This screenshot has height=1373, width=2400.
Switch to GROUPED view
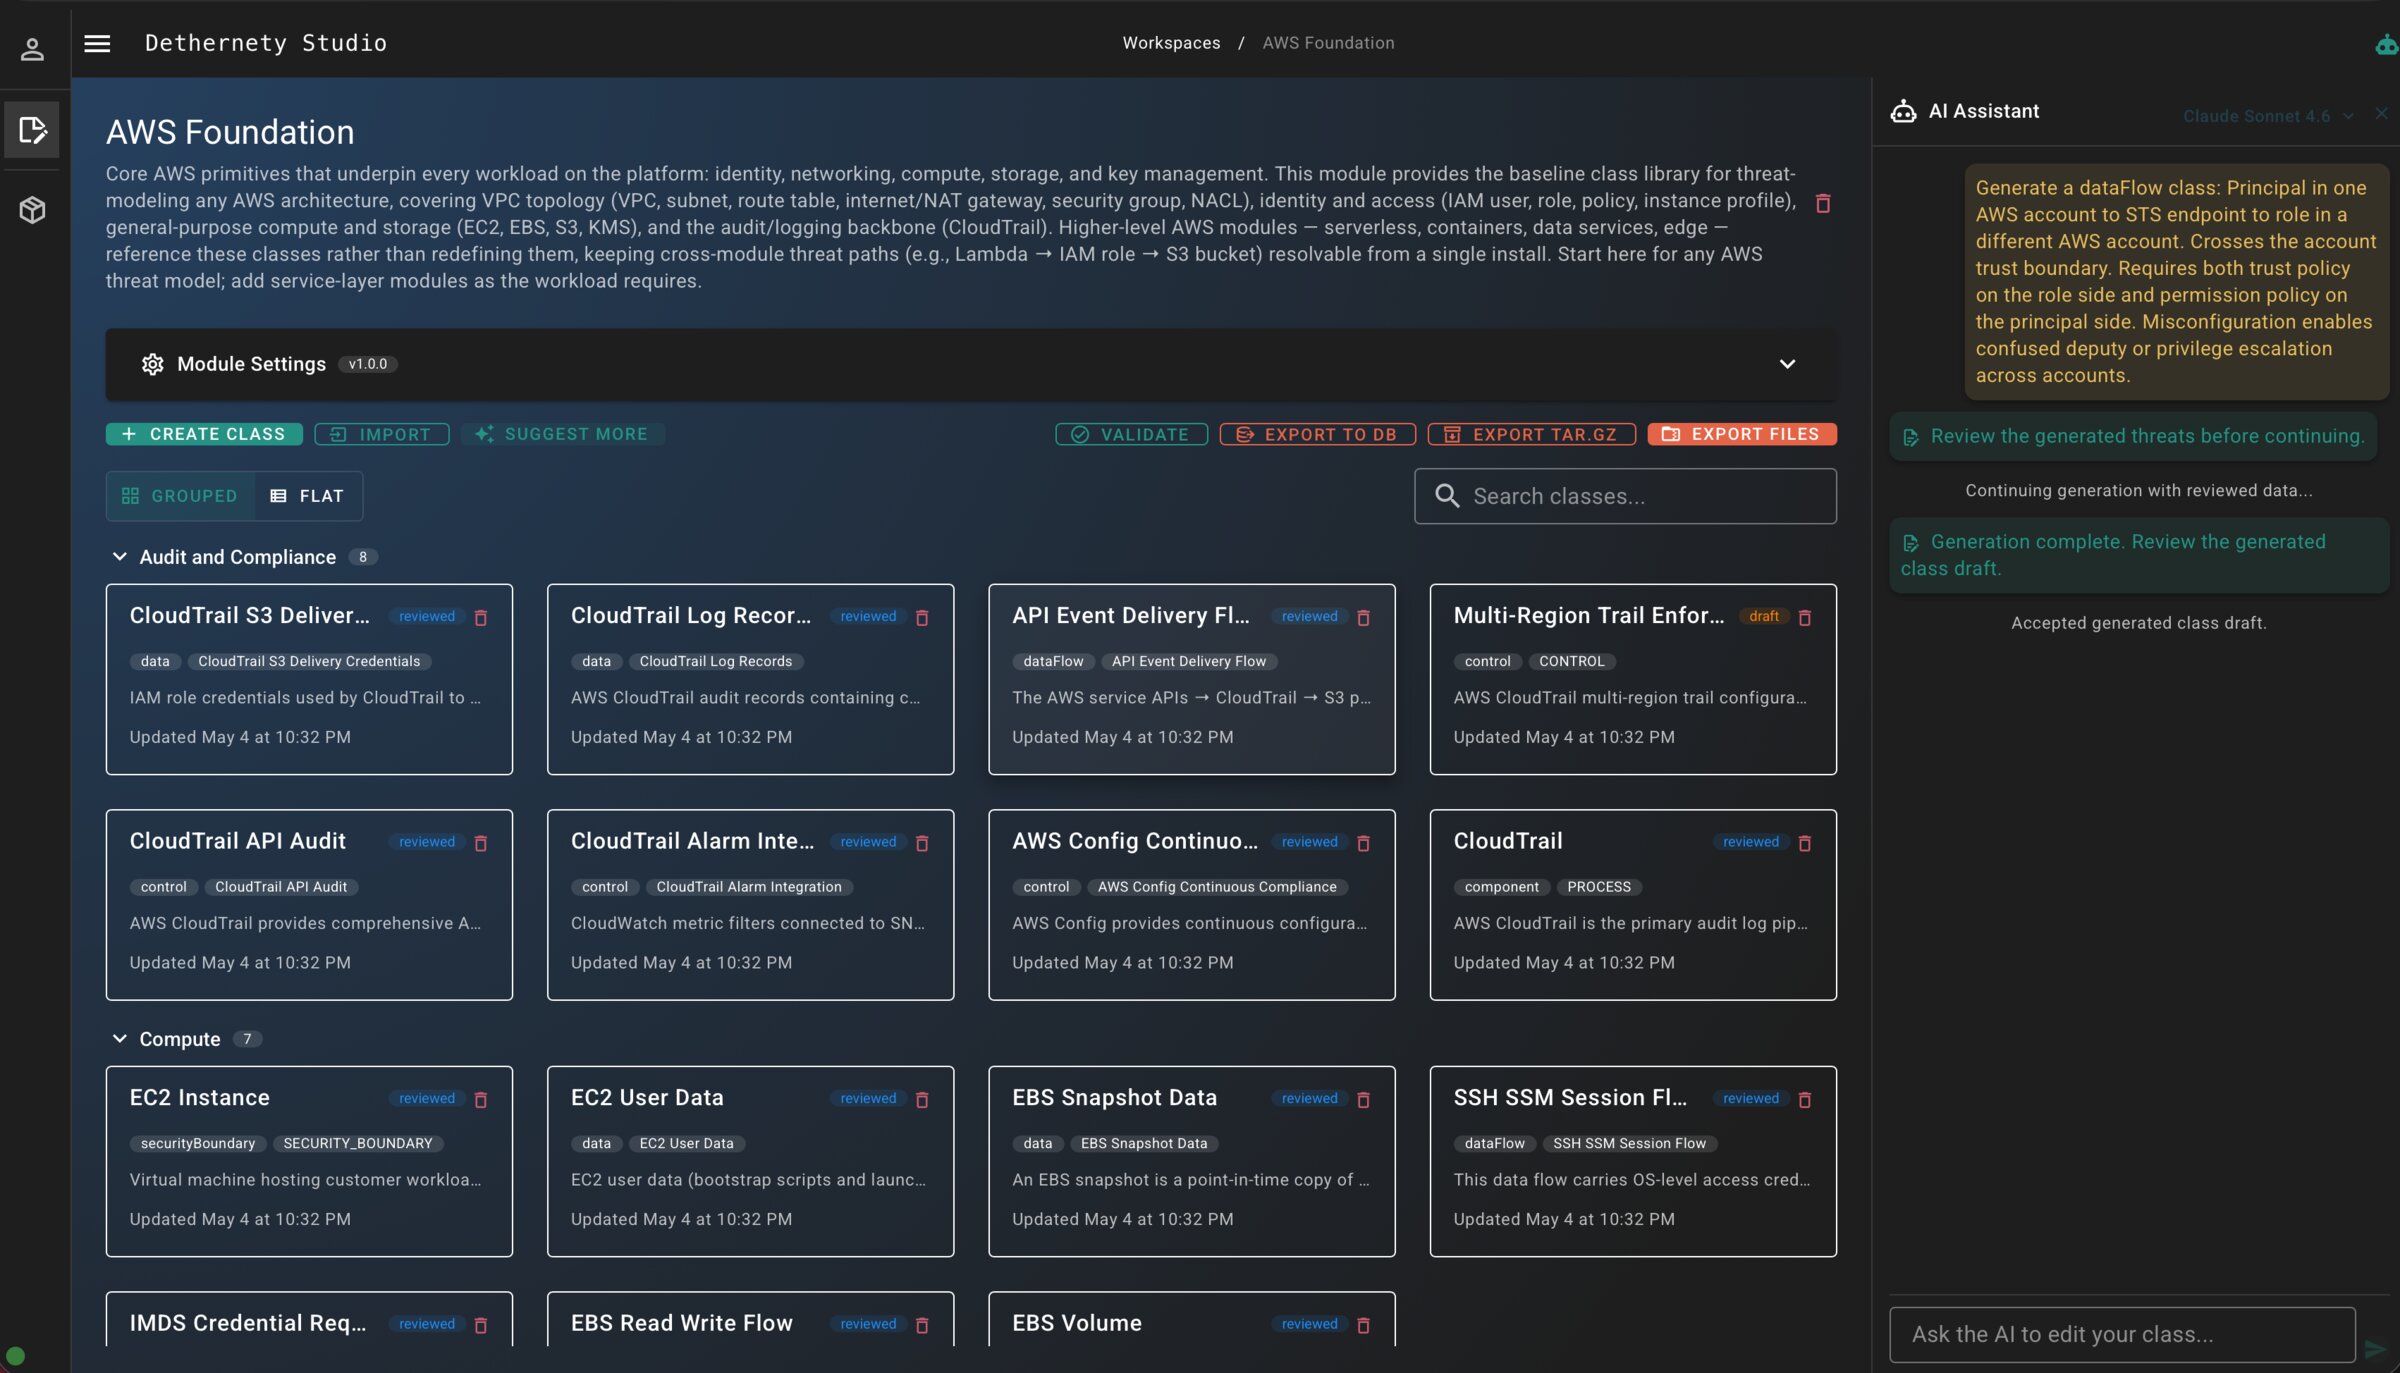pos(181,496)
